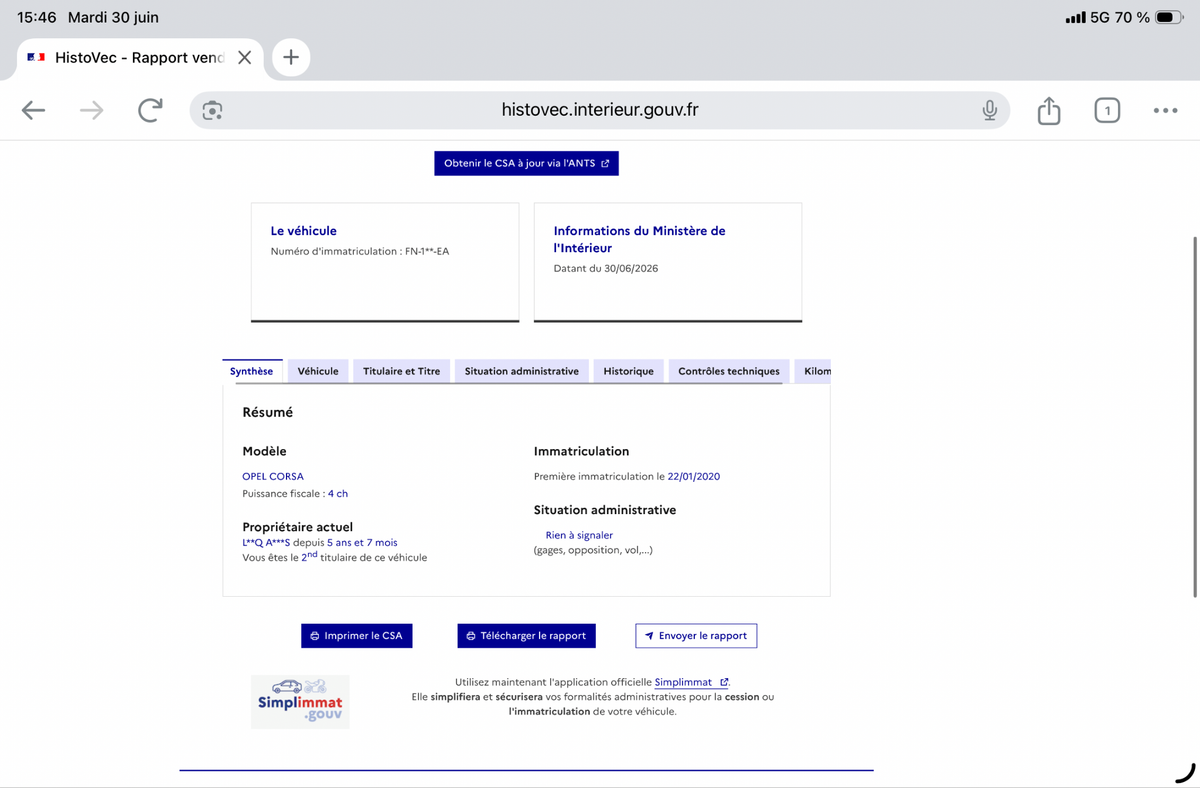1200x788 pixels.
Task: Click the Imprimer le CSA button
Action: (x=357, y=635)
